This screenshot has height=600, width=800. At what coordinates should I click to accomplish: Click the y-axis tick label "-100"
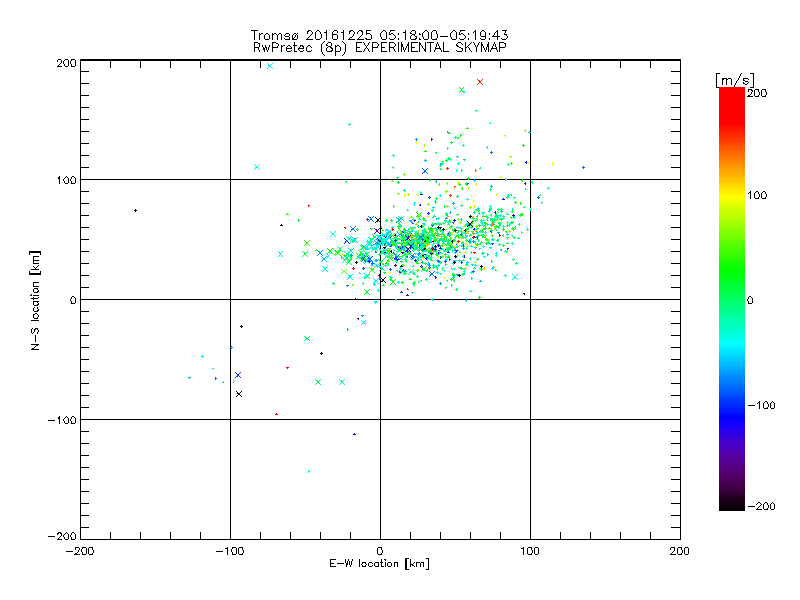coord(62,420)
